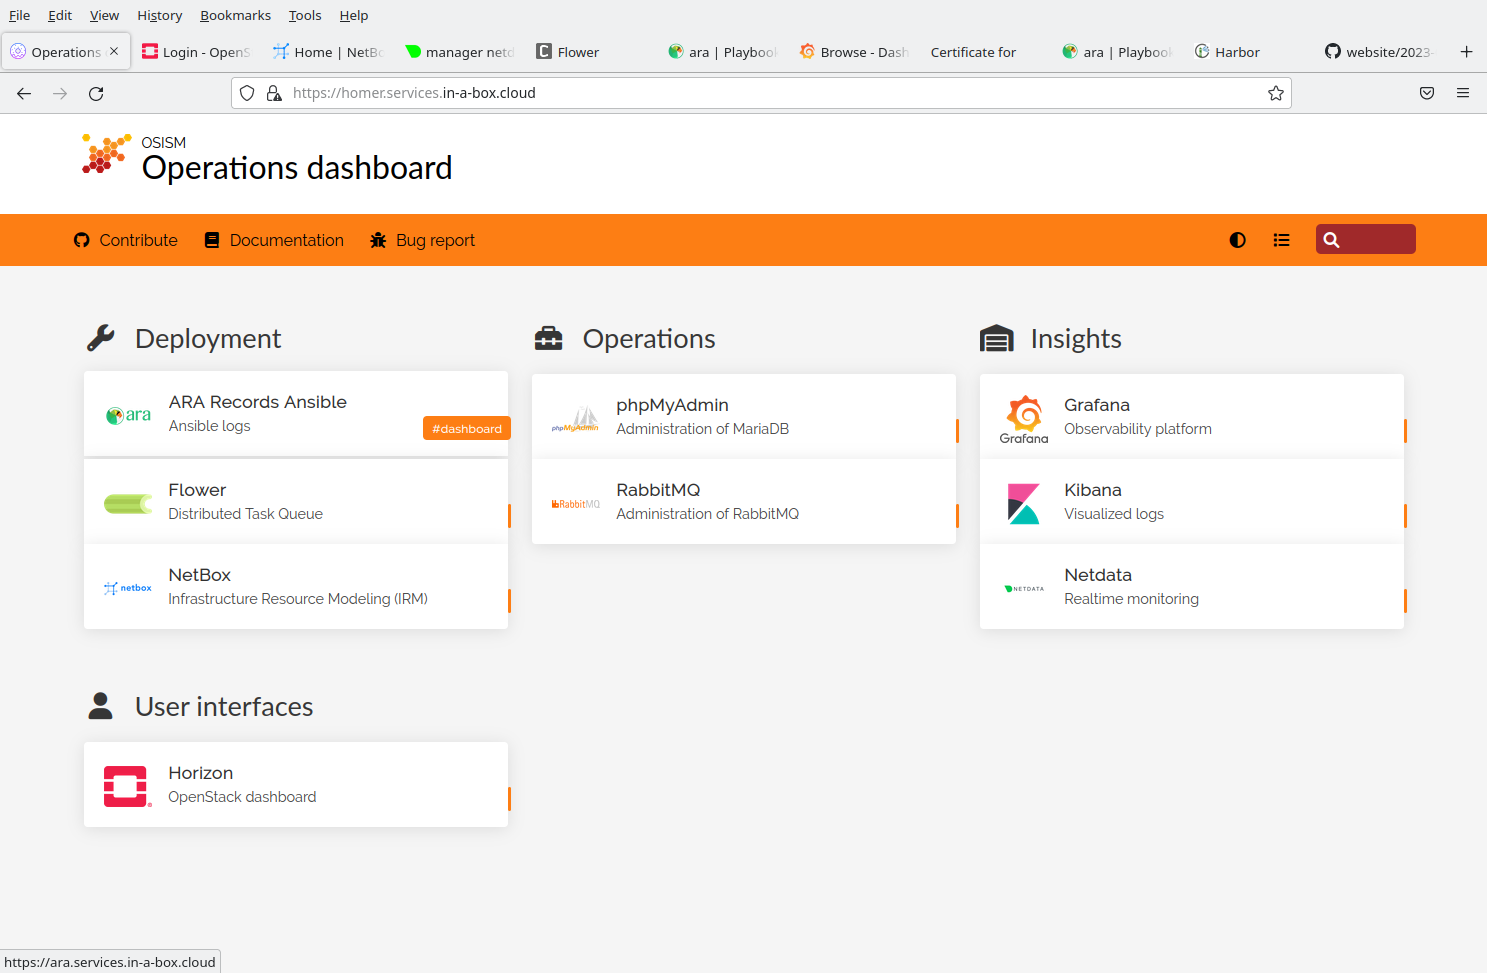Click the Kibana logo icon

[x=1024, y=503]
